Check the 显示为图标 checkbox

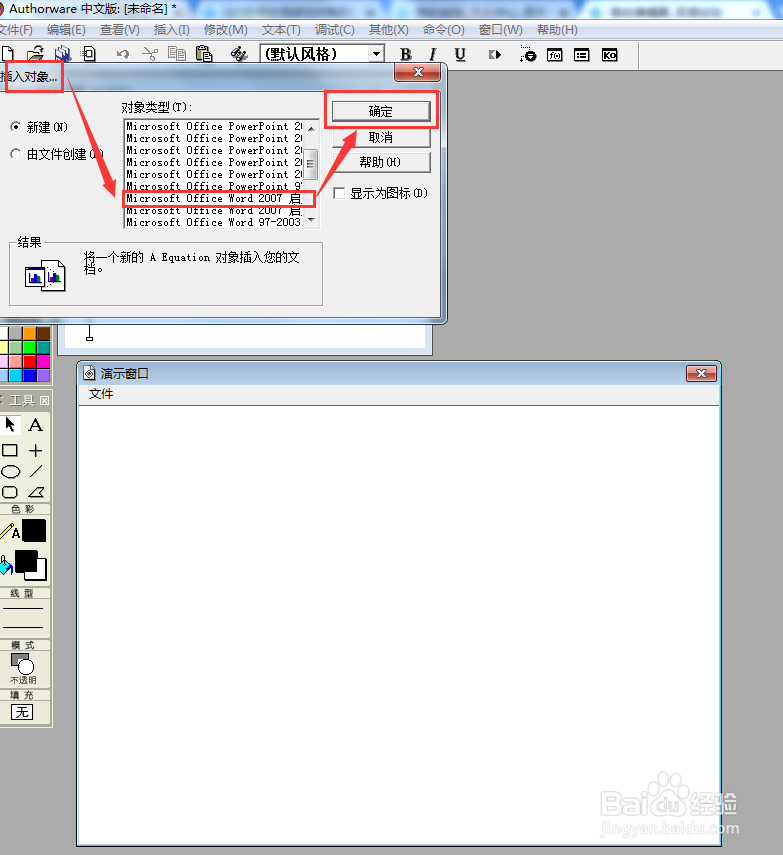pos(339,193)
